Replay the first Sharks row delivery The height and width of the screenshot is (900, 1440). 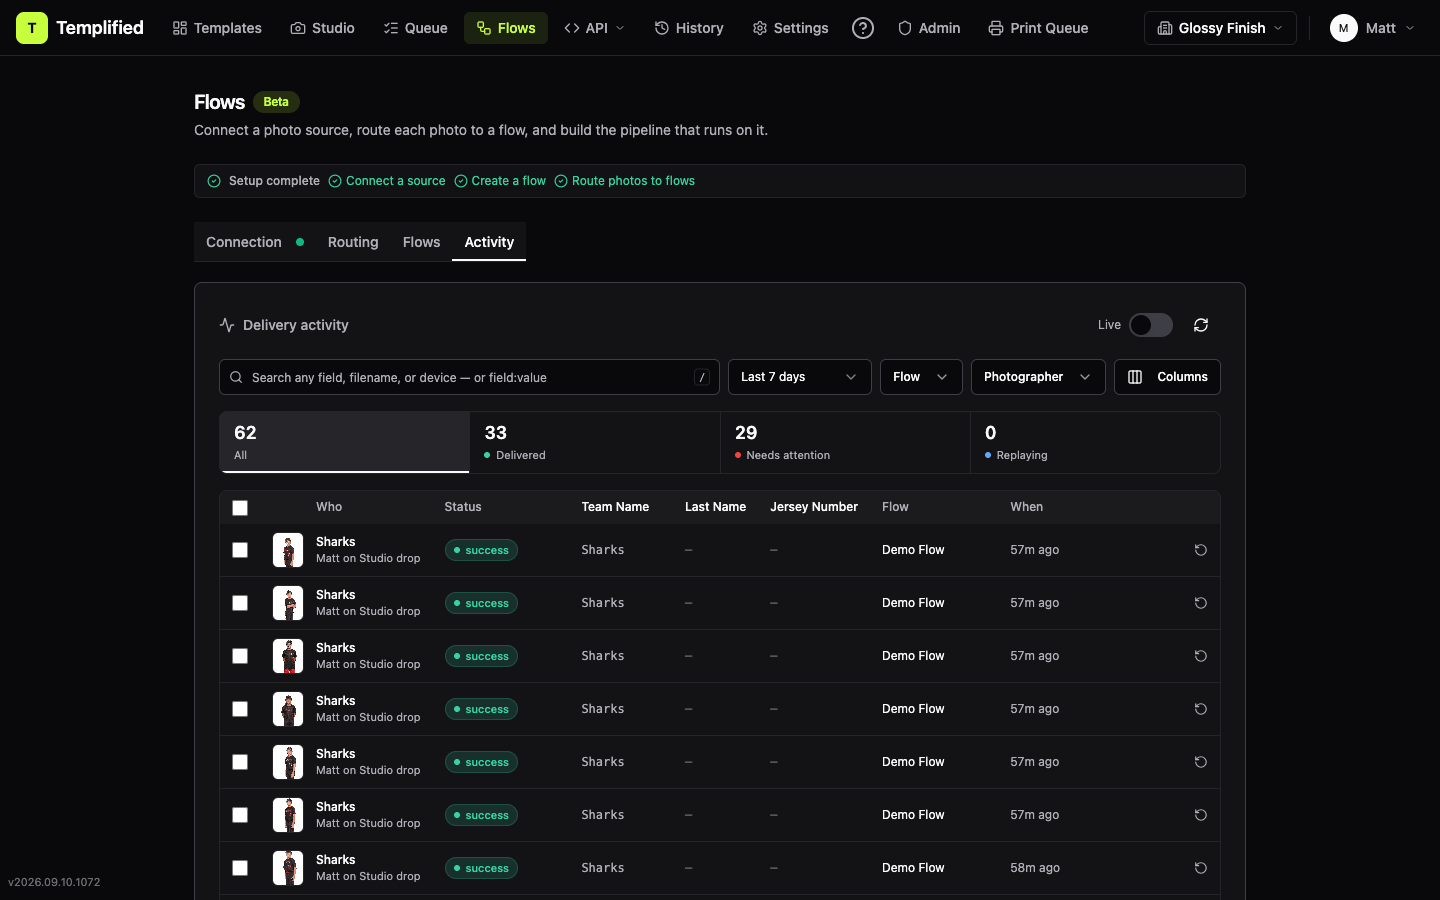(x=1201, y=550)
